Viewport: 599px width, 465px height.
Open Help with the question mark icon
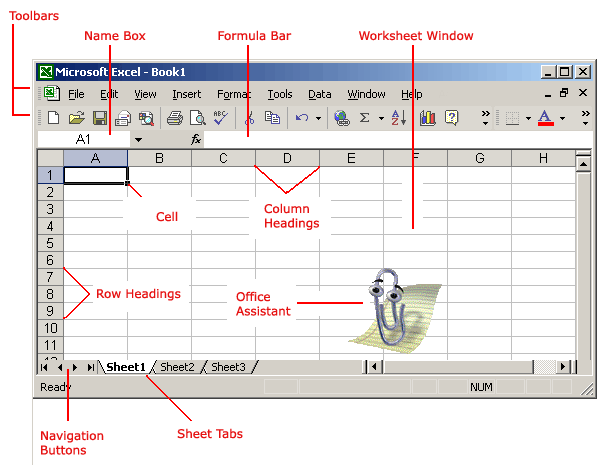(451, 118)
